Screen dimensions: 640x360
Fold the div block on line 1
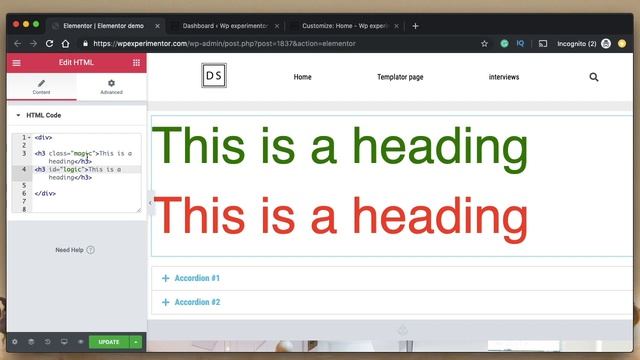click(x=29, y=138)
